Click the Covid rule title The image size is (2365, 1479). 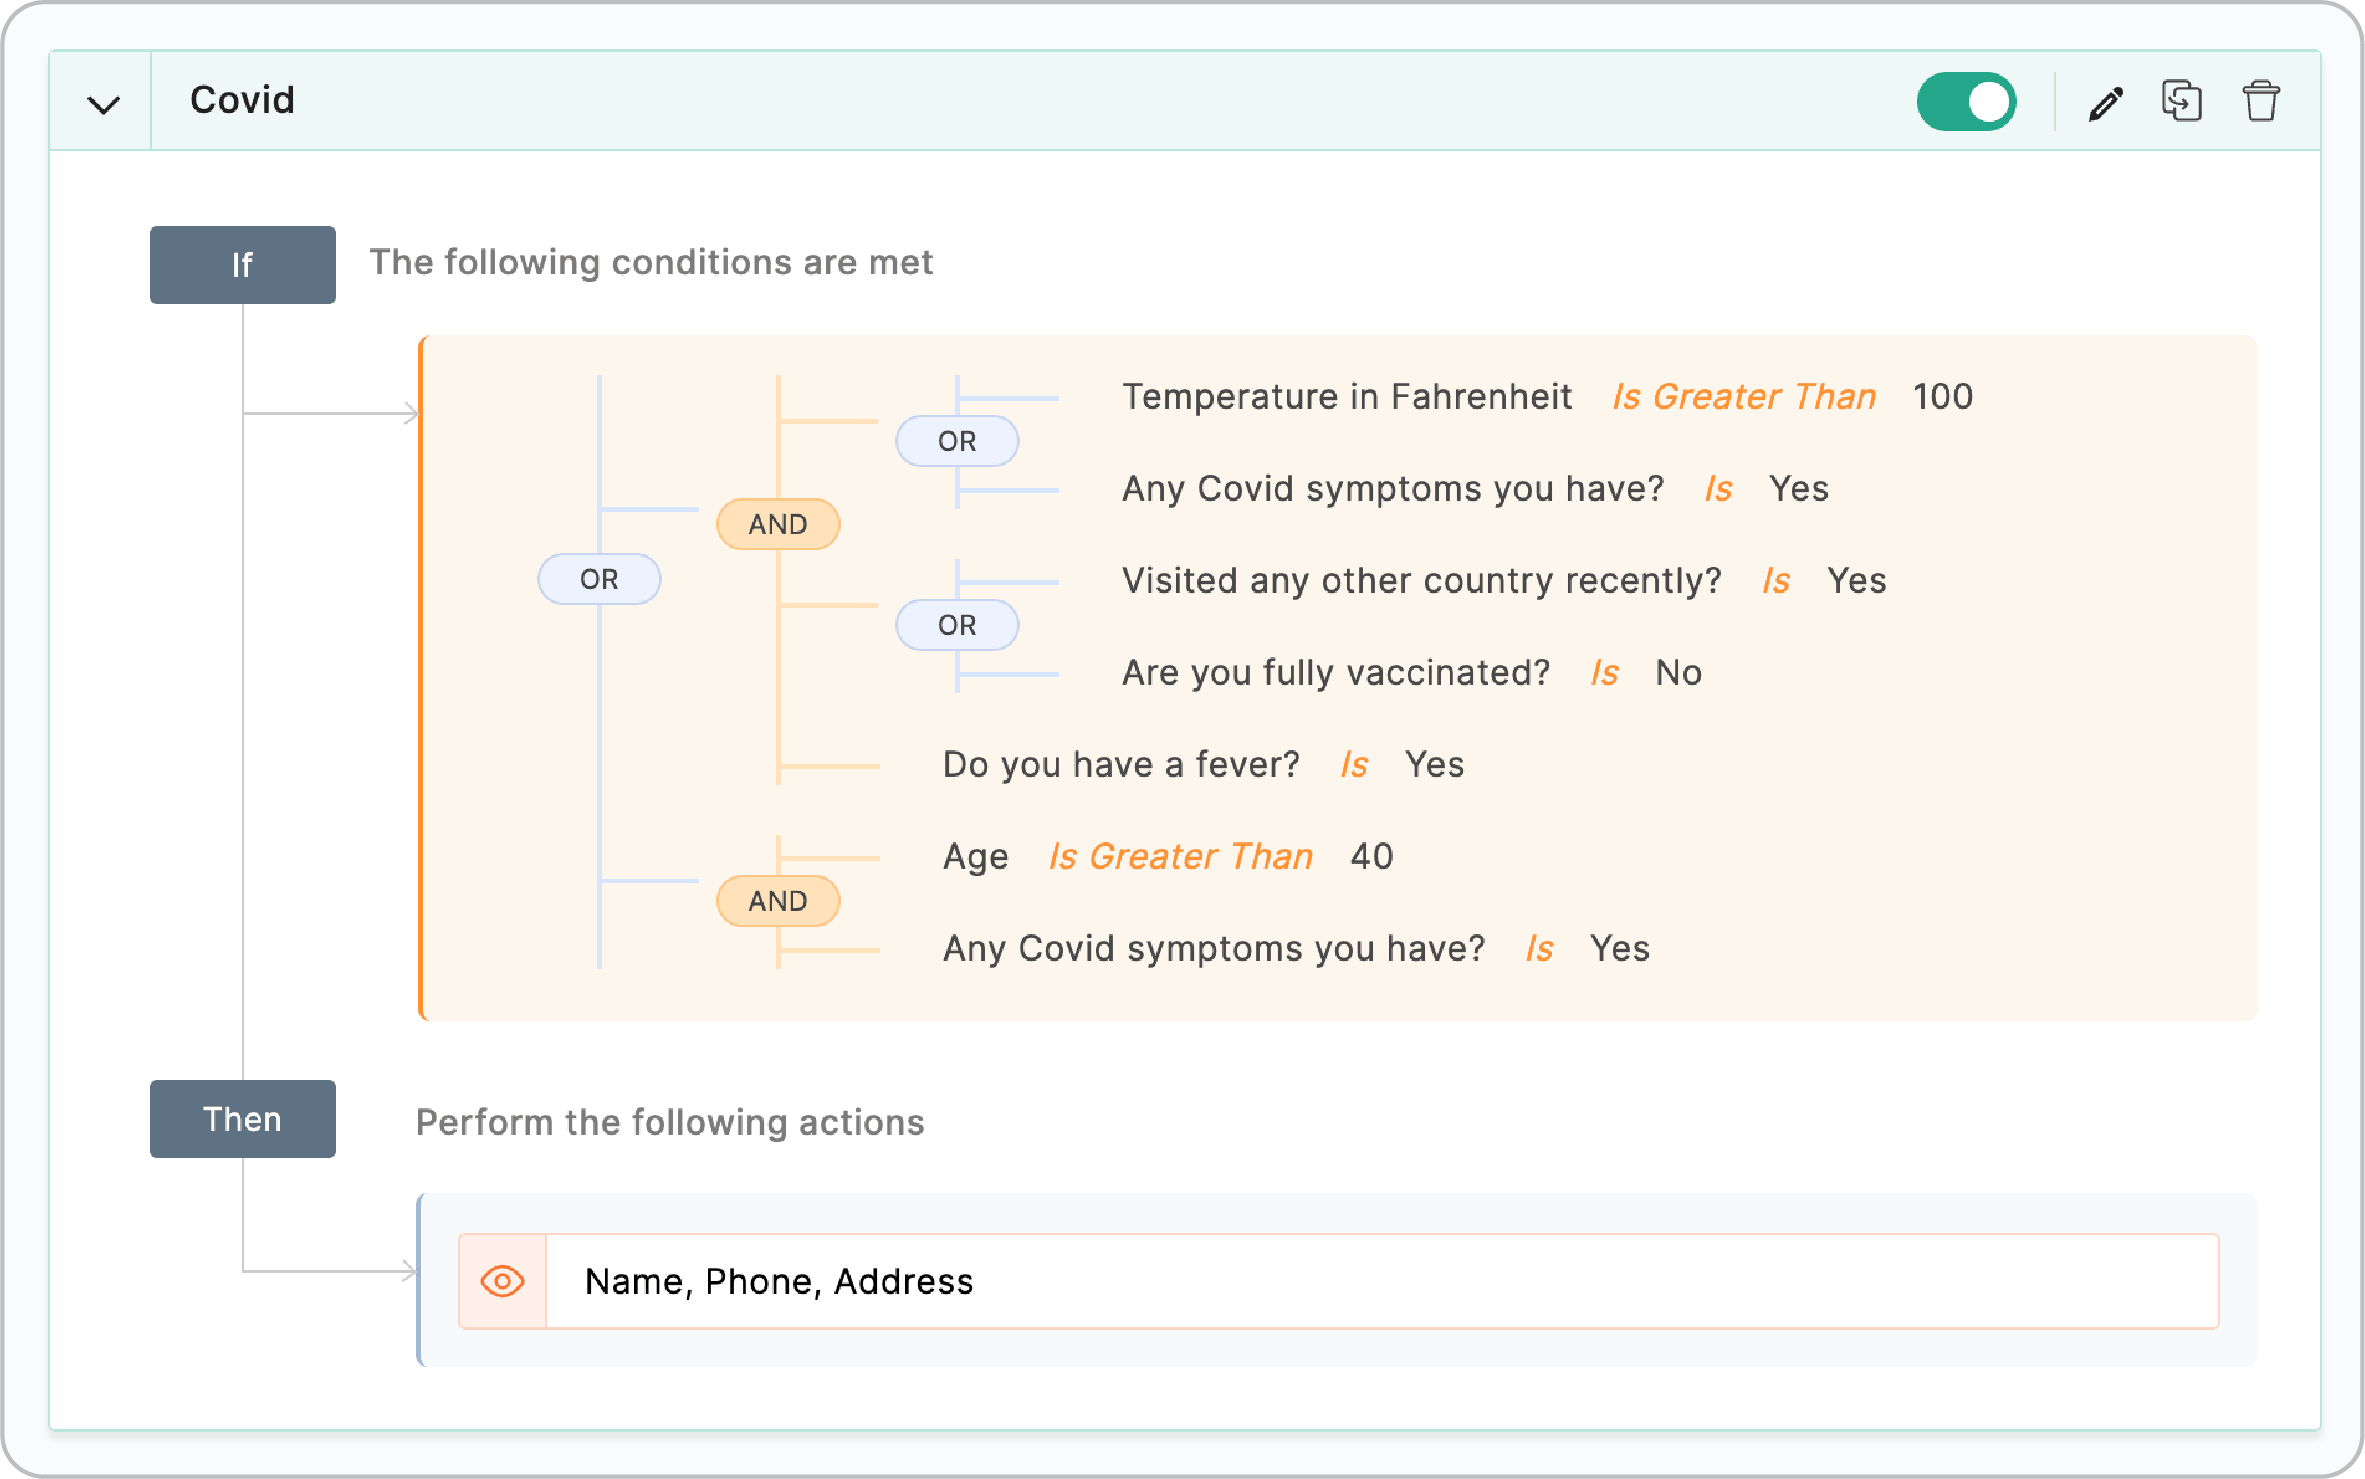coord(241,99)
